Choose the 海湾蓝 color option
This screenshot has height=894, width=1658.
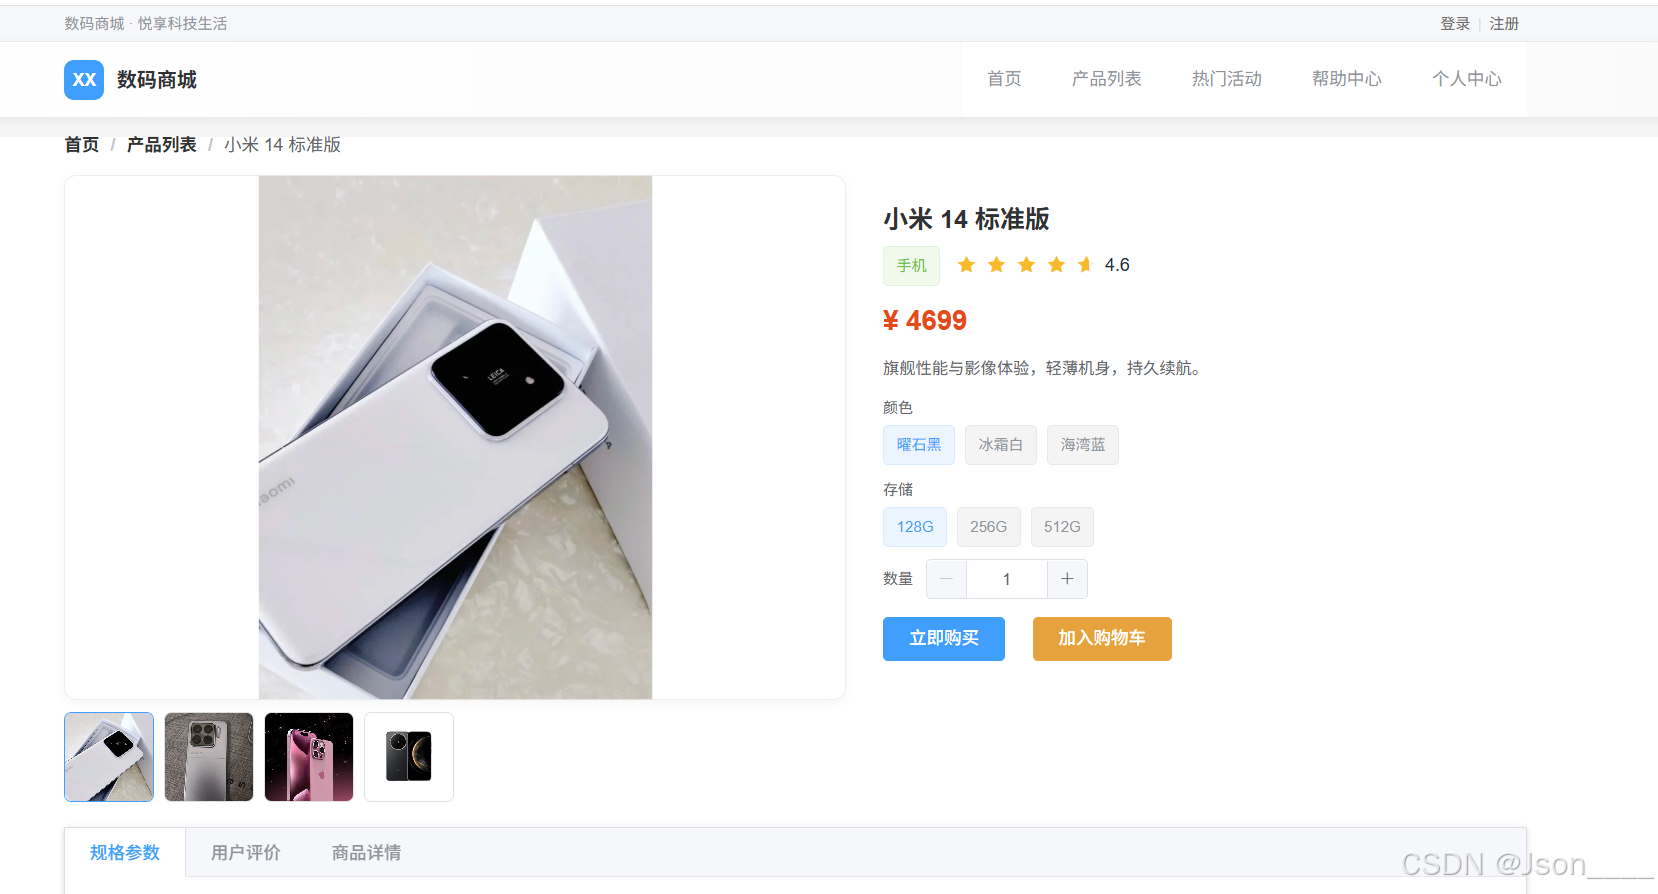(1083, 445)
